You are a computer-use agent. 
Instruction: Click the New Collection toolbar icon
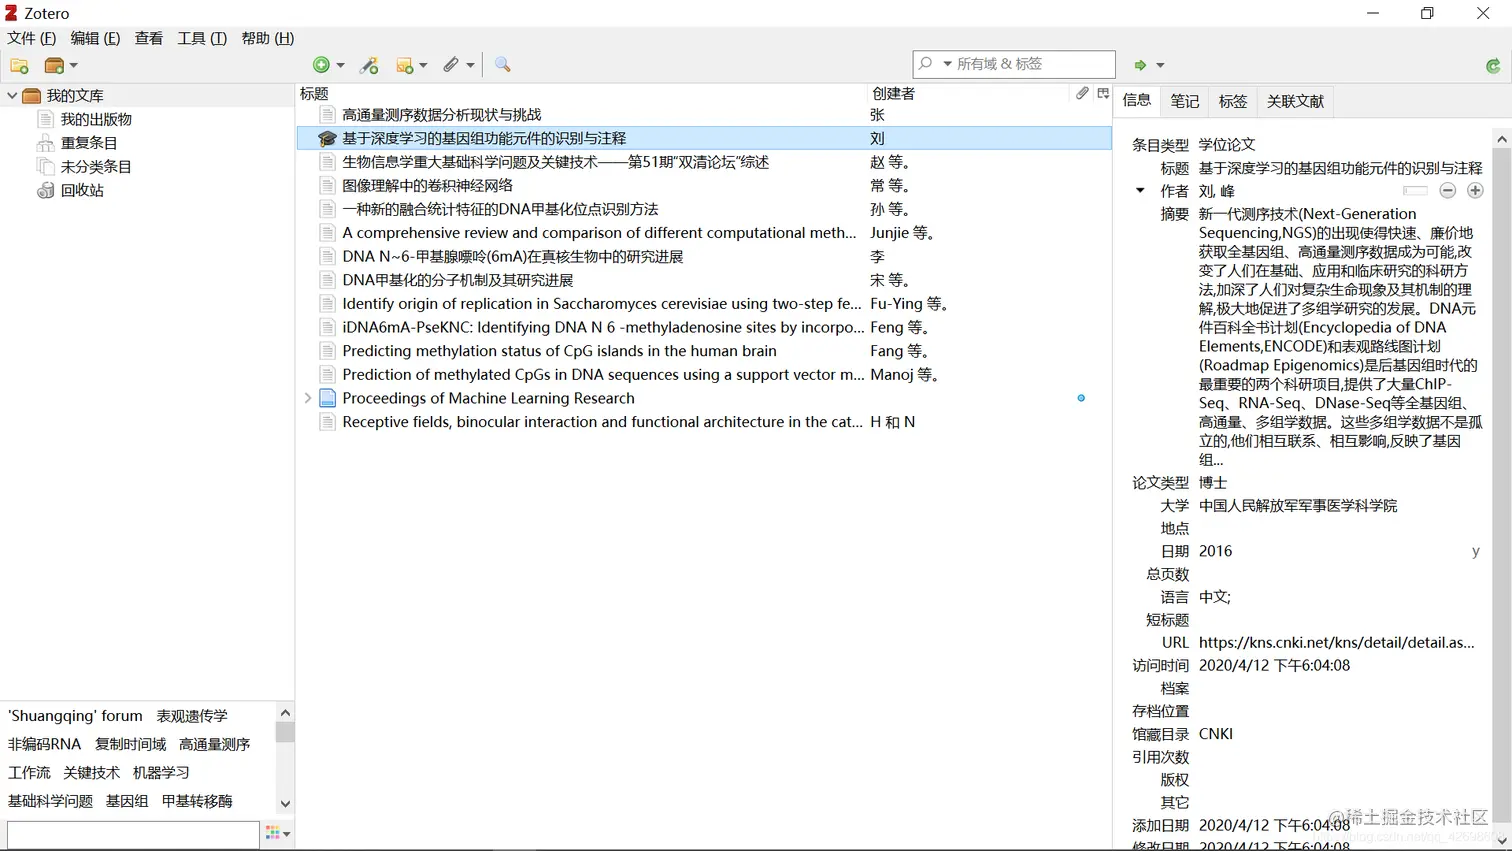point(19,66)
